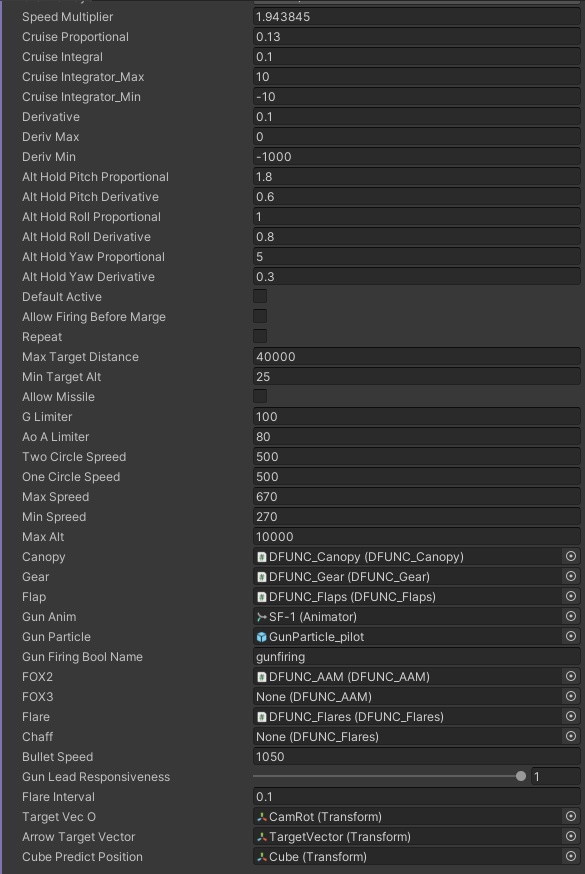Open object picker for Flap field

[x=571, y=596]
